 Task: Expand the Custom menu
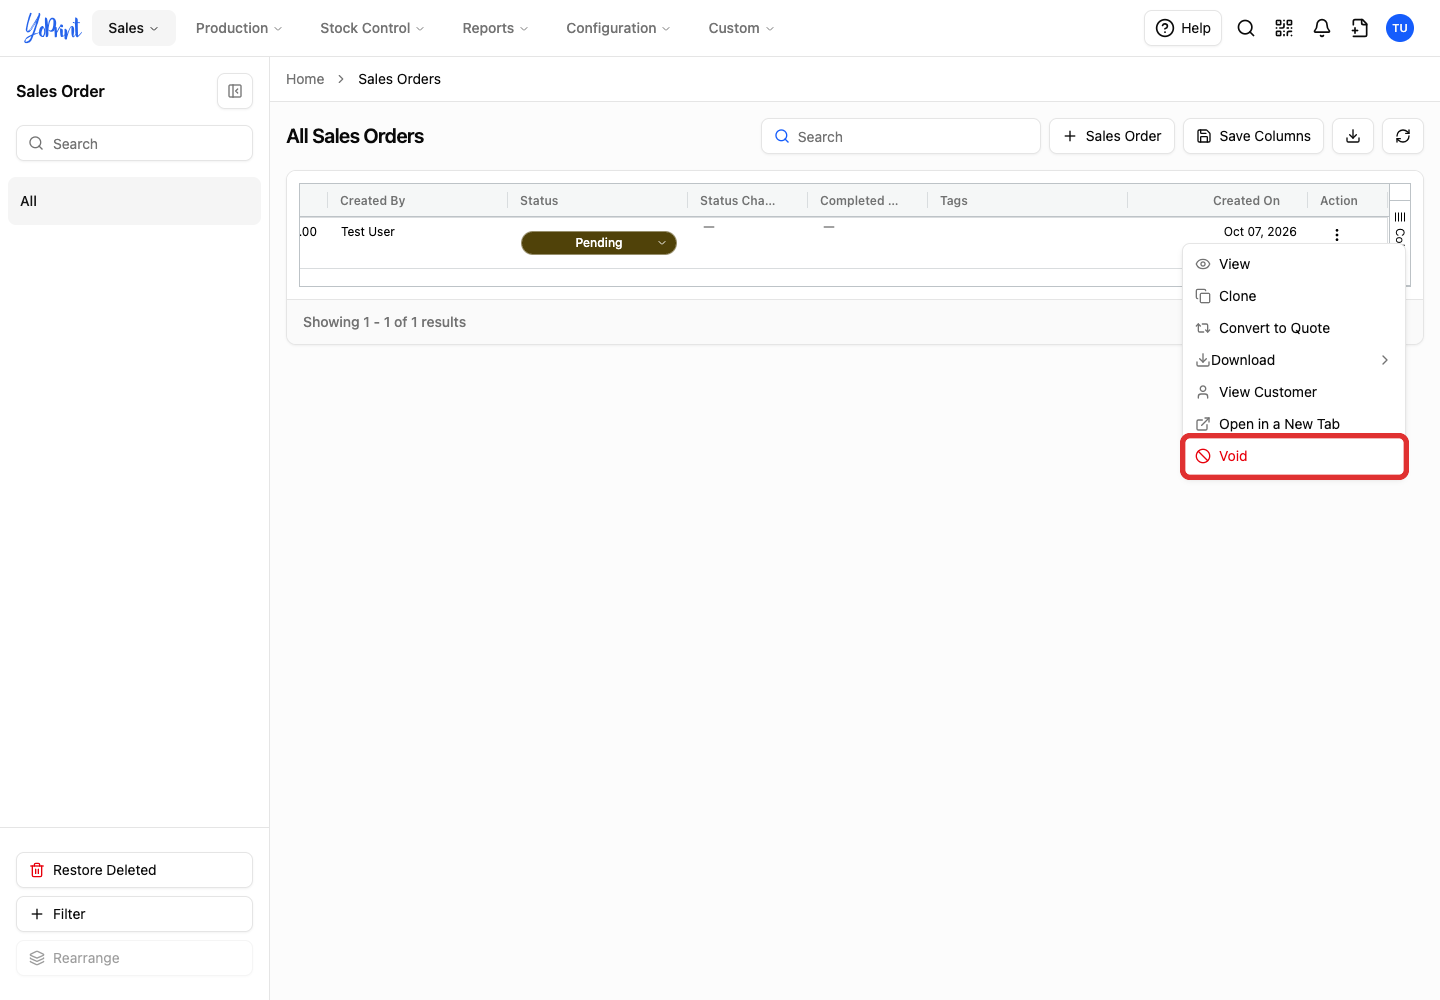tap(741, 28)
